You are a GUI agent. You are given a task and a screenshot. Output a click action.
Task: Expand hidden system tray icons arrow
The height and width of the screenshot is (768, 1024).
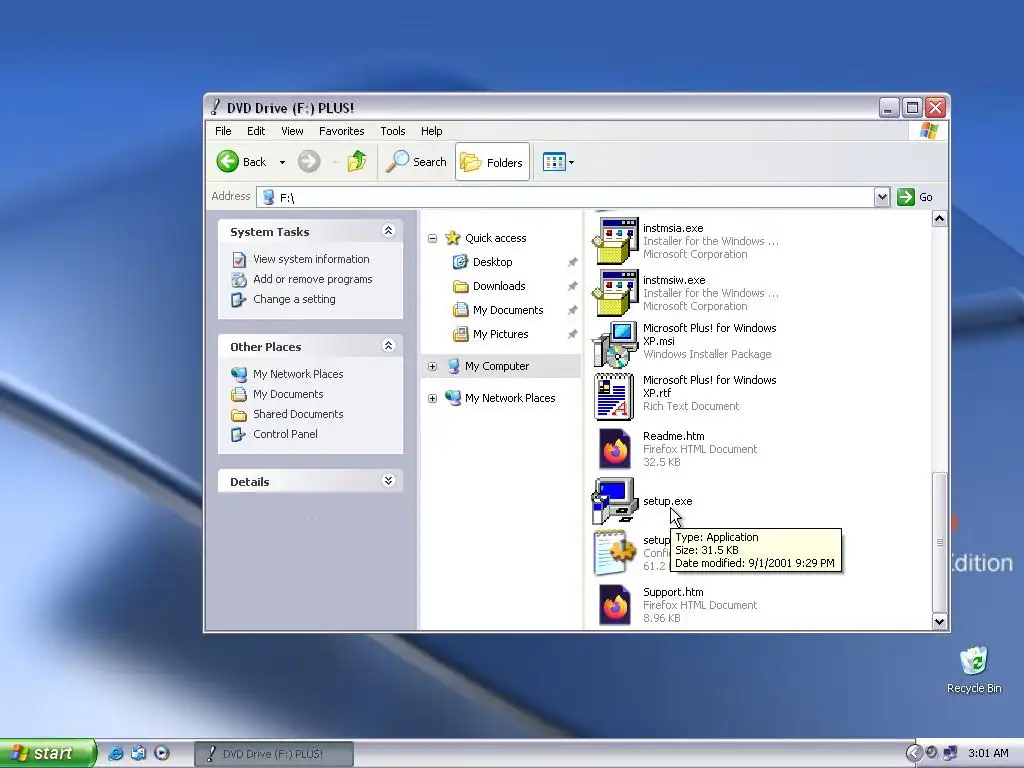pyautogui.click(x=914, y=754)
